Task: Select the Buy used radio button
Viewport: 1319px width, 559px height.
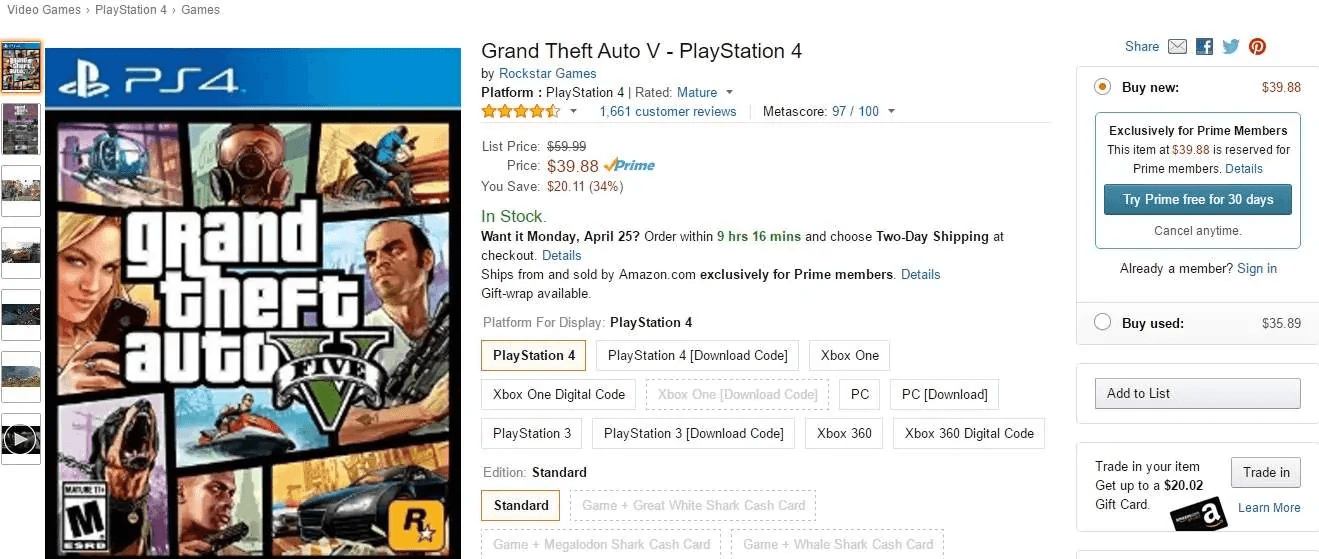Action: click(x=1102, y=322)
